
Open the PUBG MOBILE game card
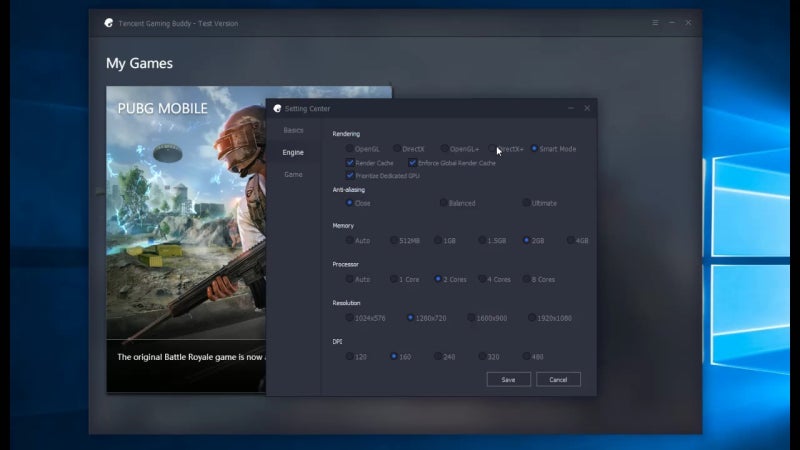tap(186, 239)
